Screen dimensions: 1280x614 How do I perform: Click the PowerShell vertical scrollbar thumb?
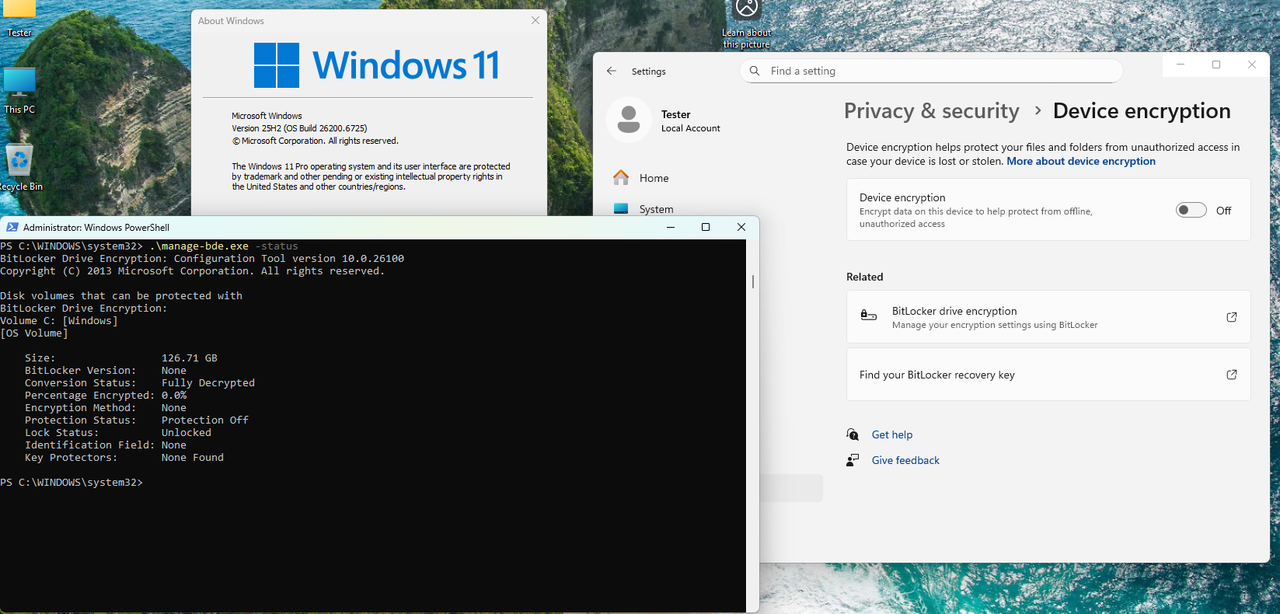coord(752,282)
